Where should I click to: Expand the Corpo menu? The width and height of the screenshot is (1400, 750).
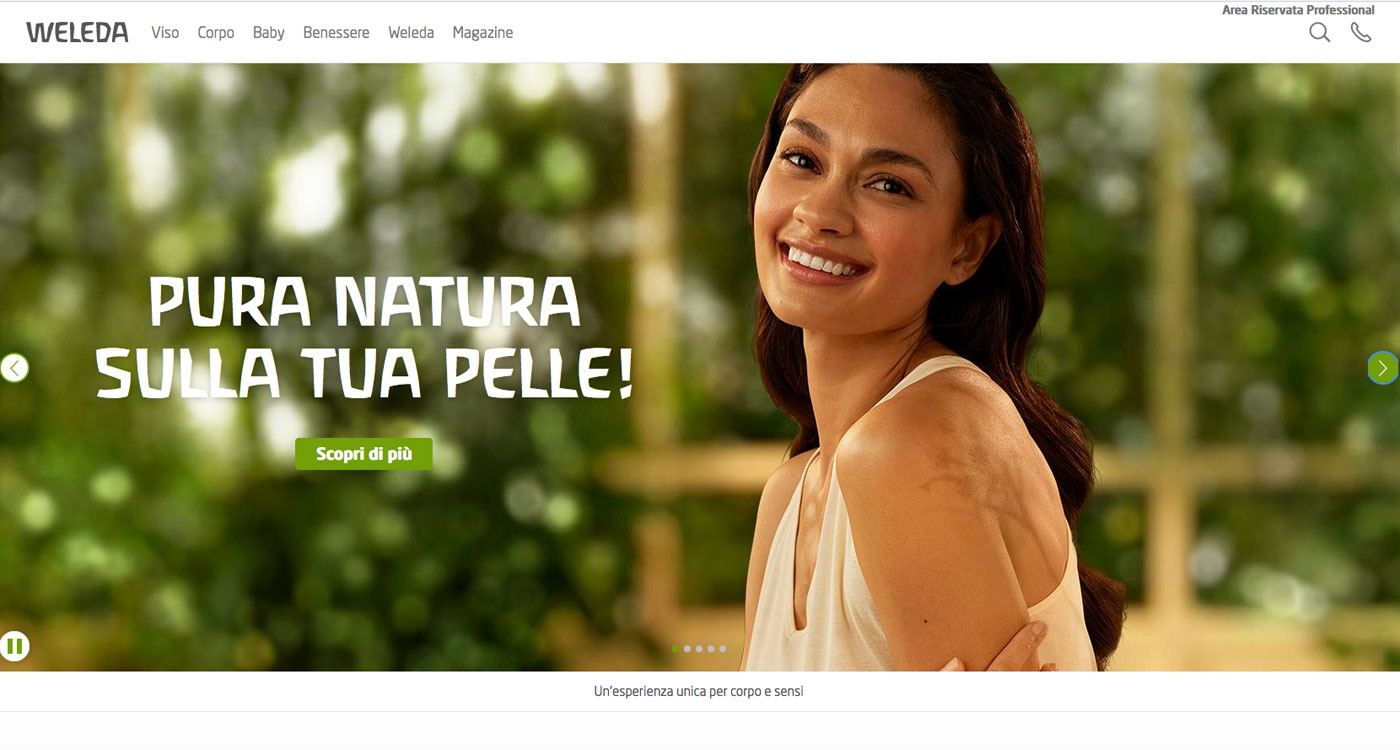(x=216, y=33)
